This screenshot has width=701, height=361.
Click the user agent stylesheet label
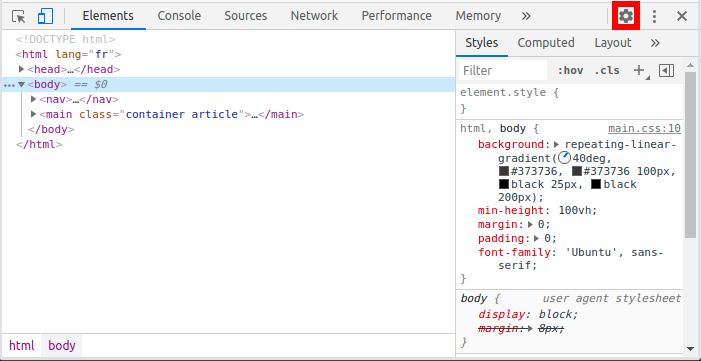[612, 298]
